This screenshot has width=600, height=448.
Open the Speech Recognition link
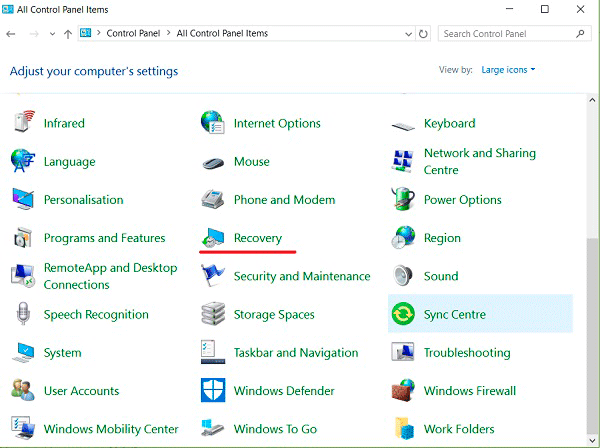pyautogui.click(x=96, y=314)
